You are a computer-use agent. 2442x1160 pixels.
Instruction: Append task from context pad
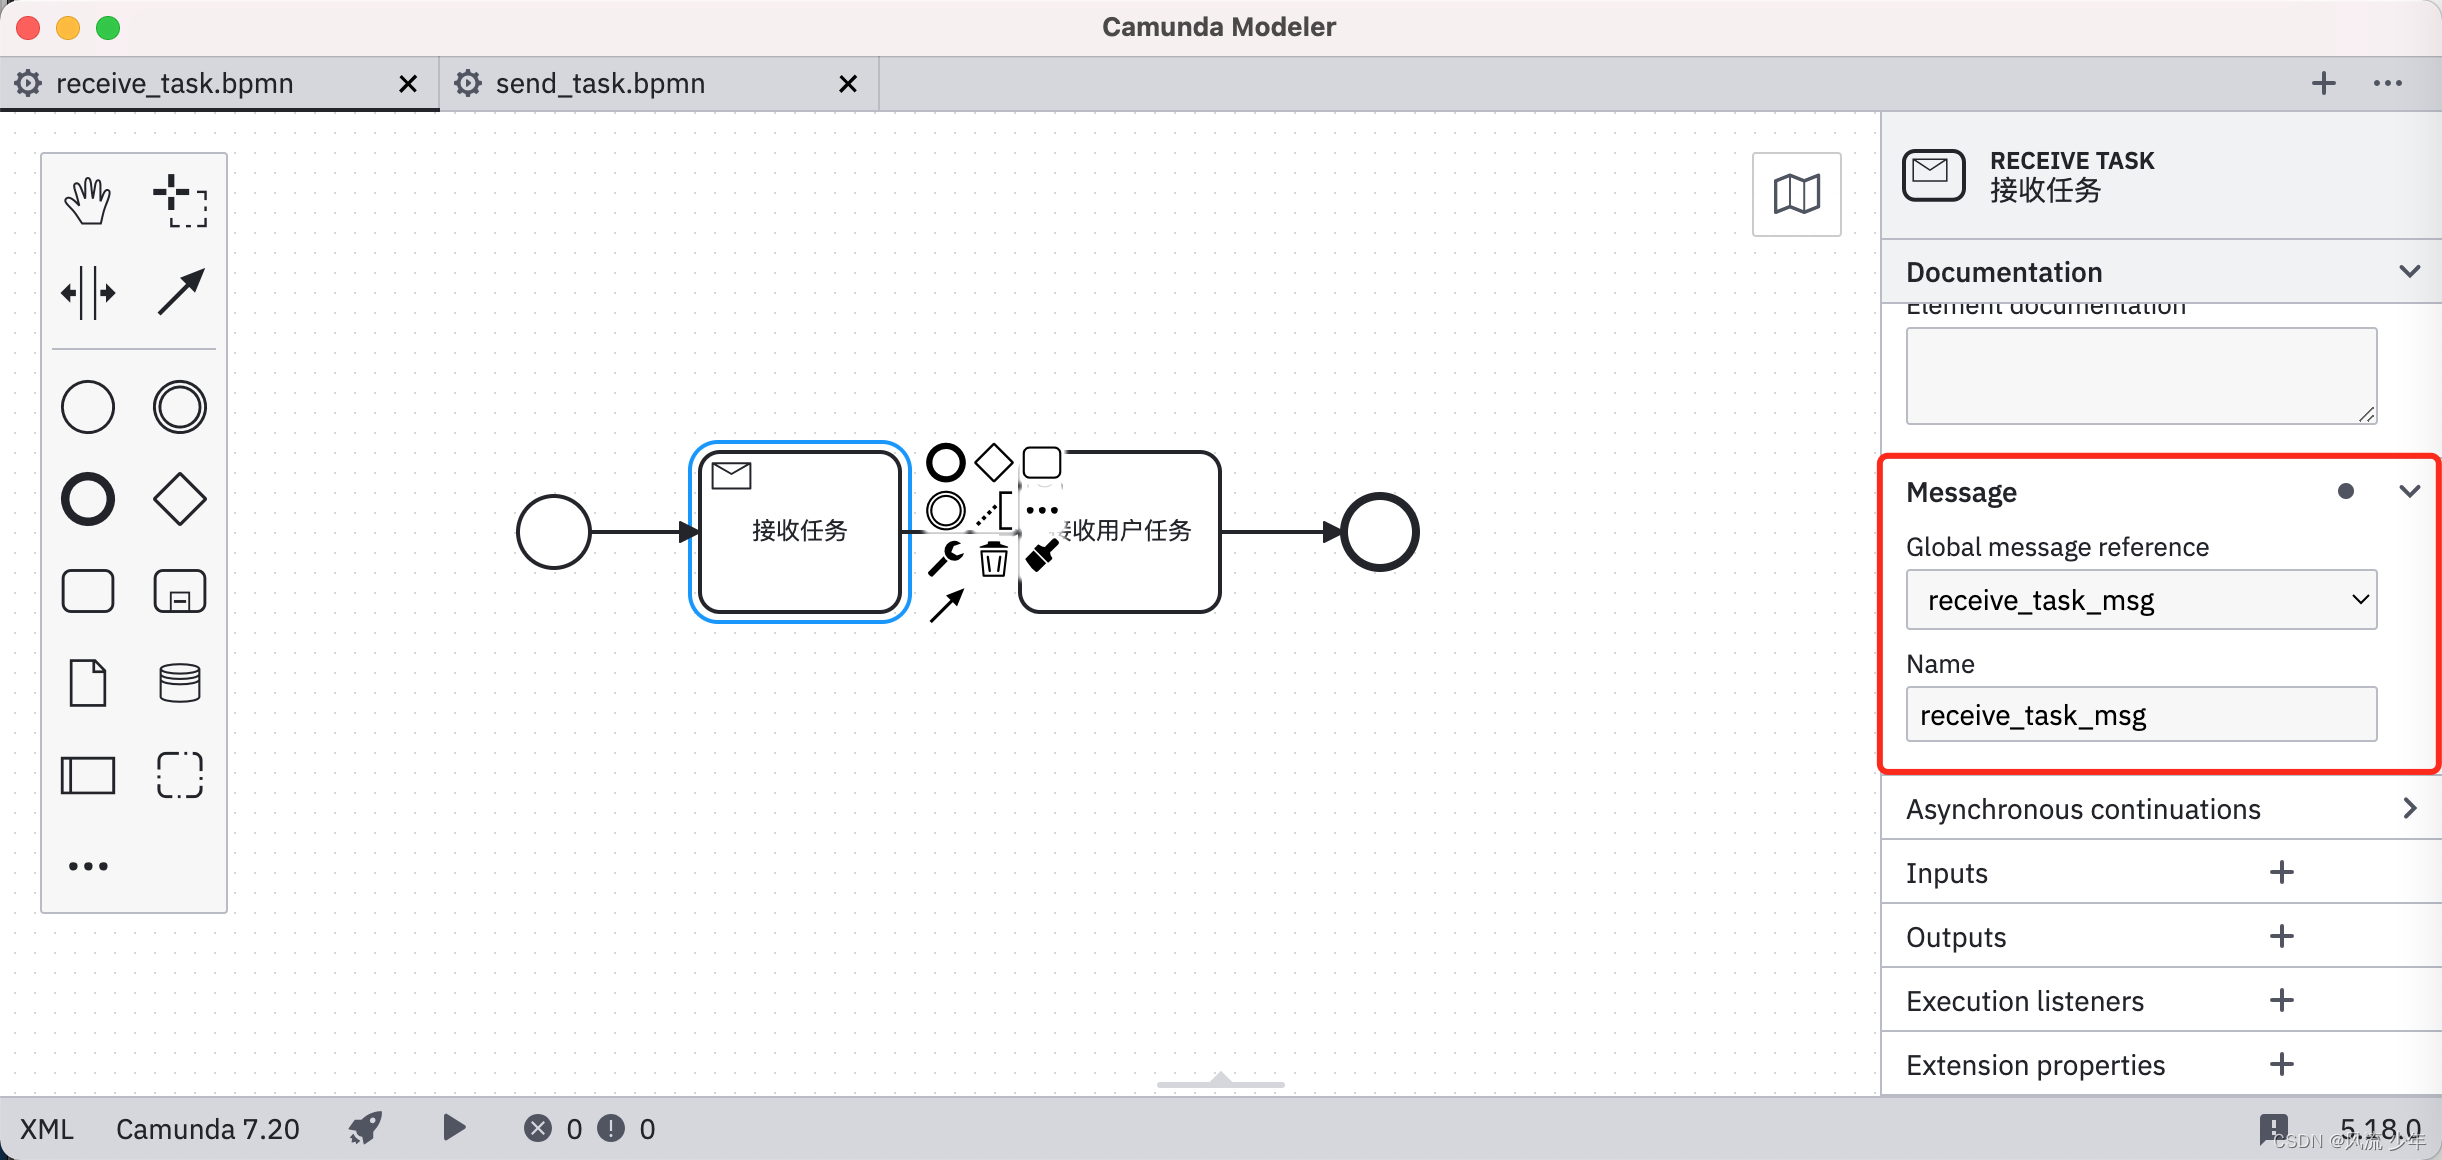pos(1042,463)
